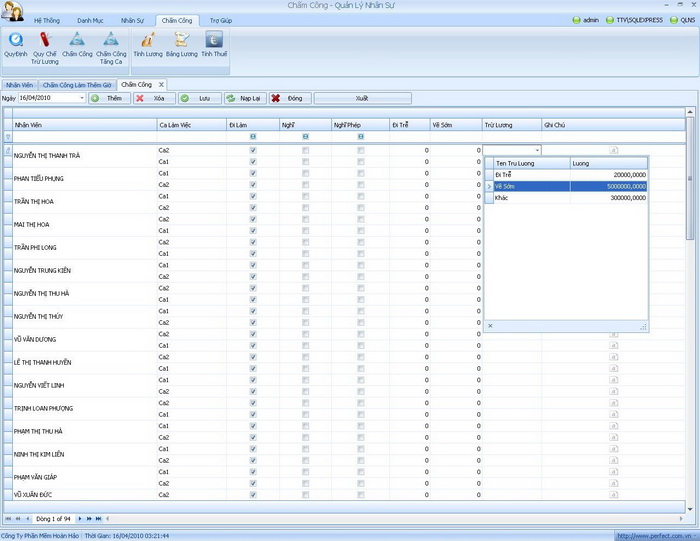Open the Danh Mục menu tab
Screen dimensions: 700x541
coord(90,21)
